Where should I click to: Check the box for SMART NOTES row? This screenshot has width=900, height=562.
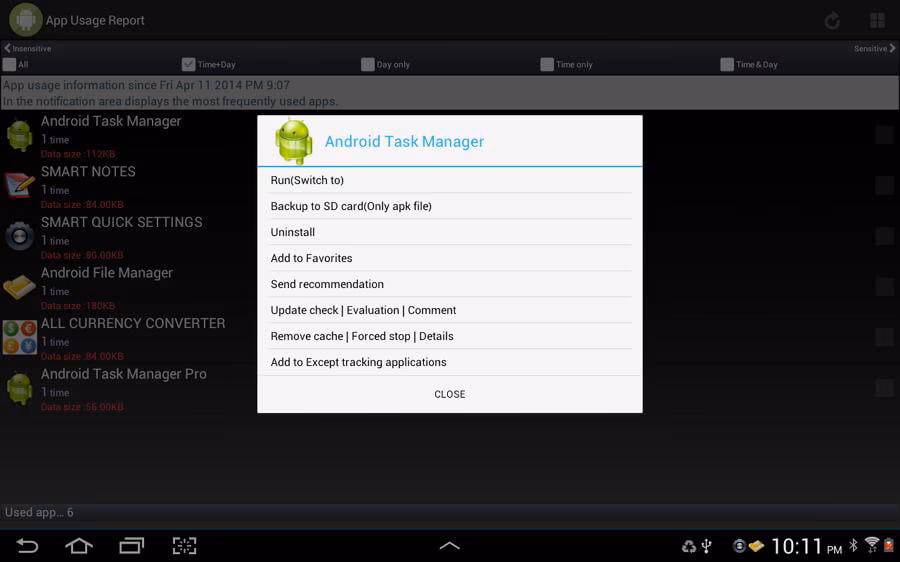point(885,185)
